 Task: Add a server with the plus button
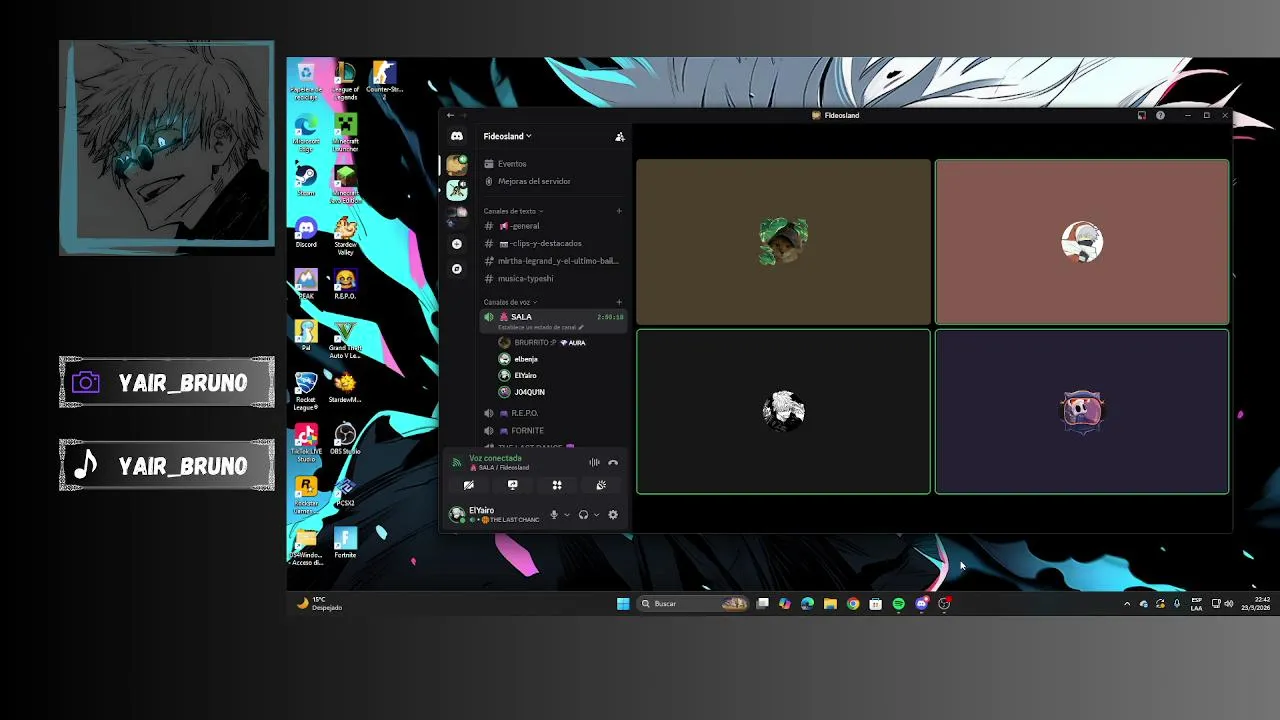point(457,244)
